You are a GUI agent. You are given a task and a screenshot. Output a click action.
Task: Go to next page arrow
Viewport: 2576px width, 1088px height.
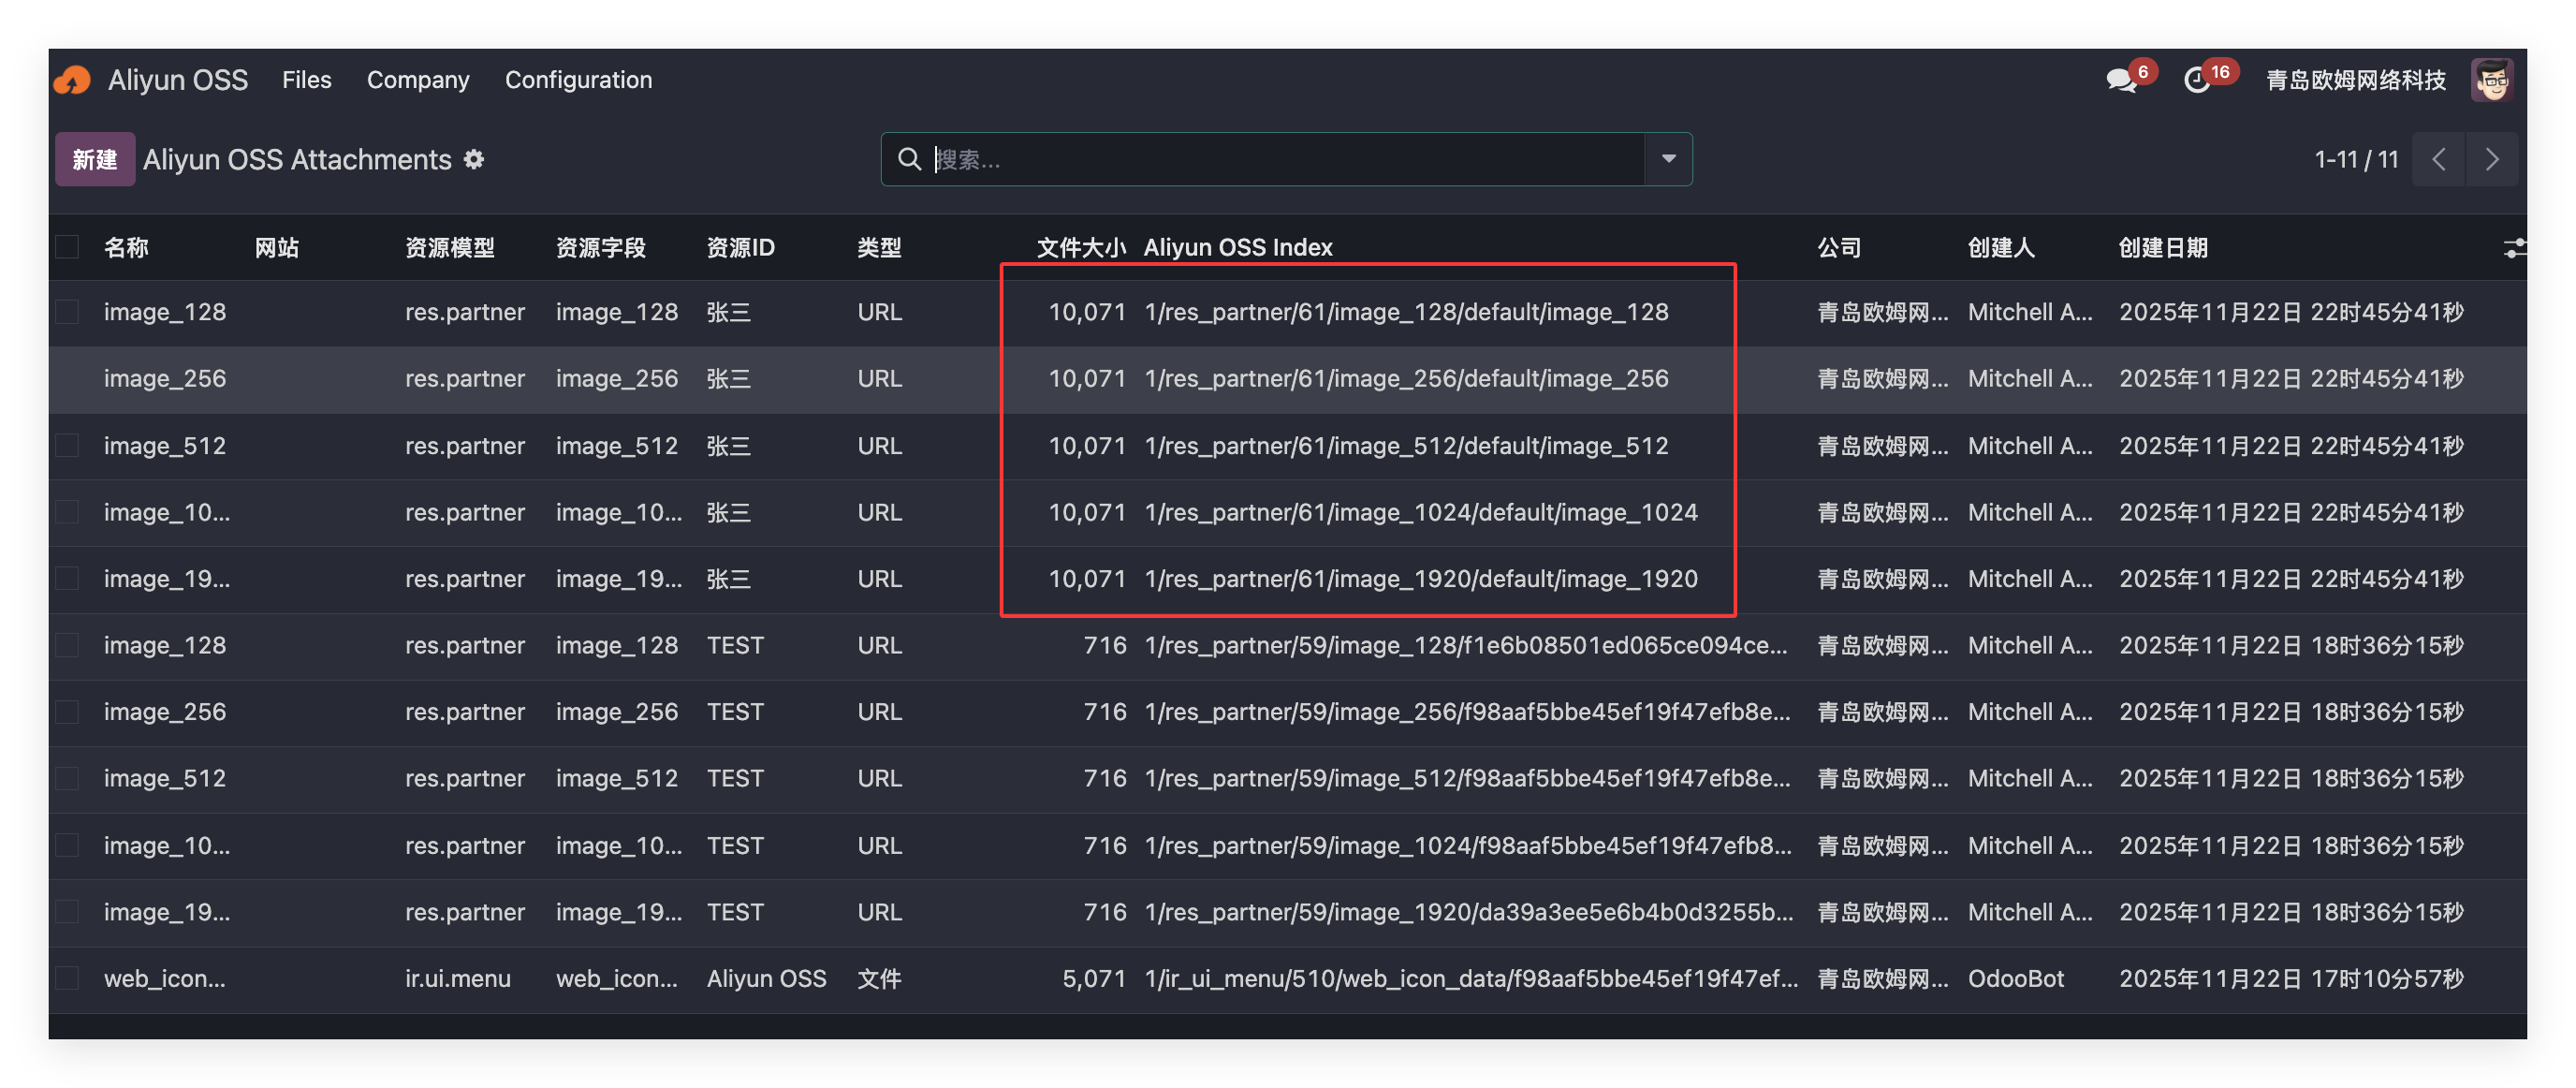[2492, 159]
